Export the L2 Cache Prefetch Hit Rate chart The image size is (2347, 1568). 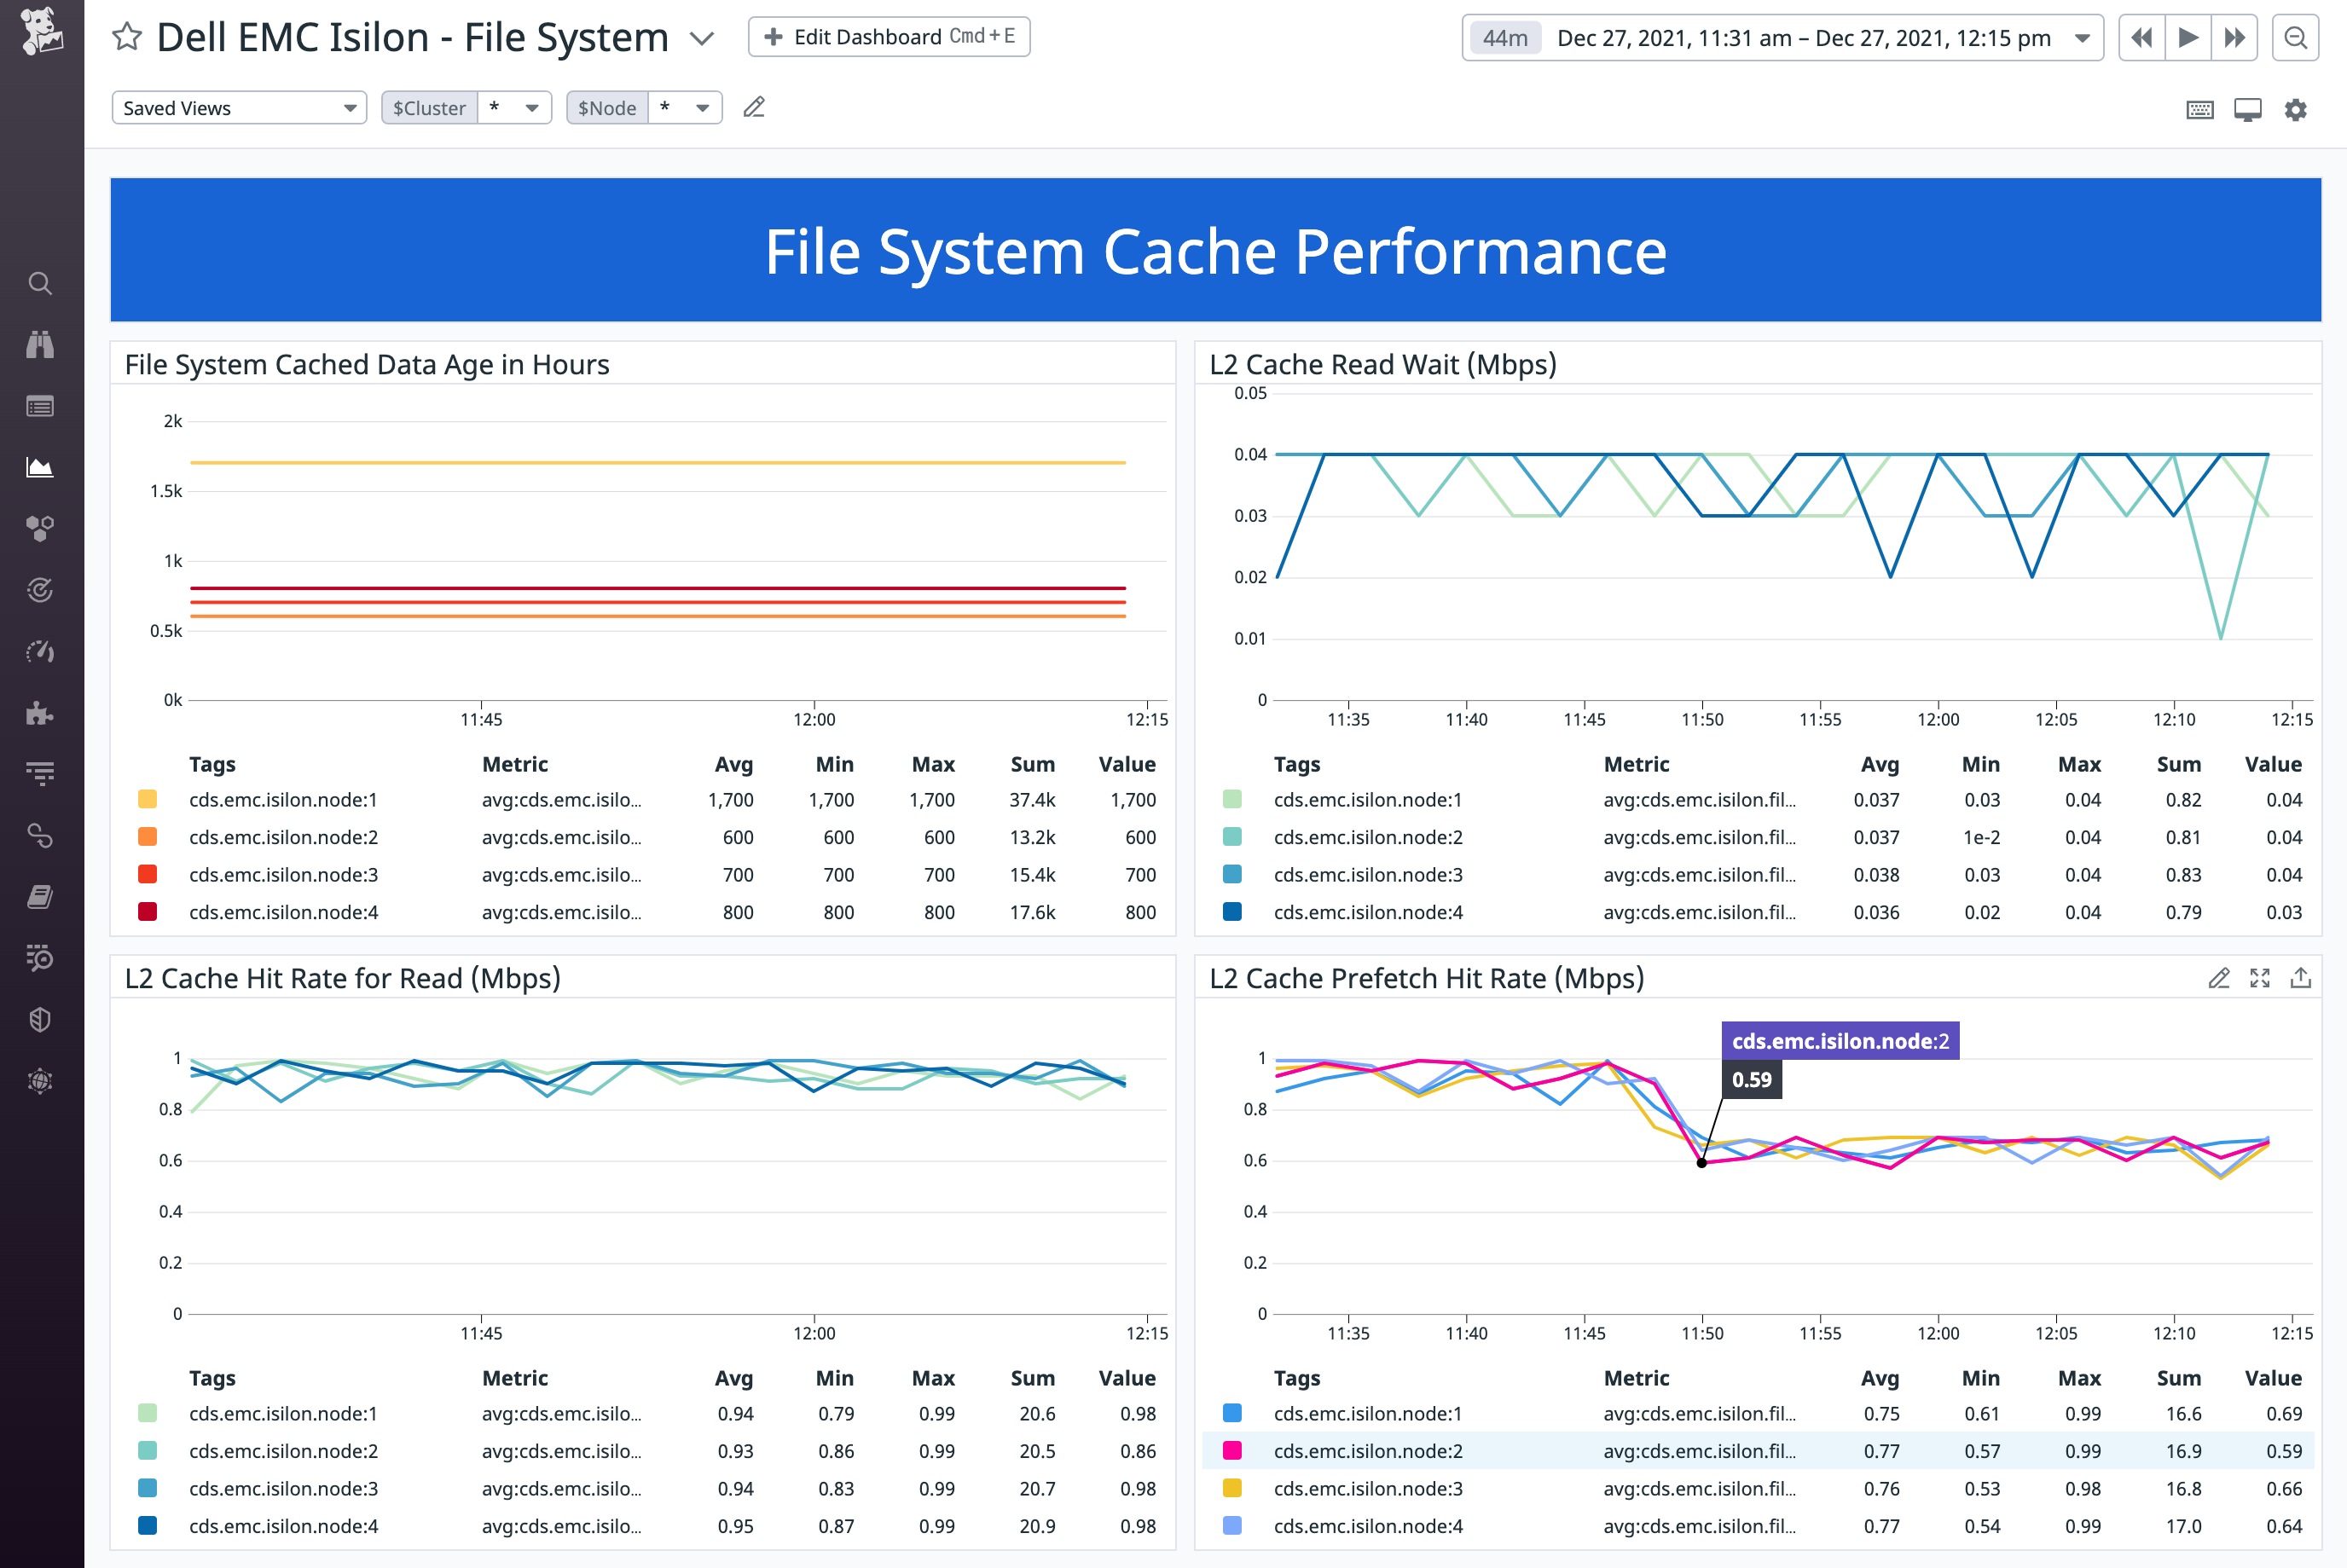pyautogui.click(x=2300, y=978)
